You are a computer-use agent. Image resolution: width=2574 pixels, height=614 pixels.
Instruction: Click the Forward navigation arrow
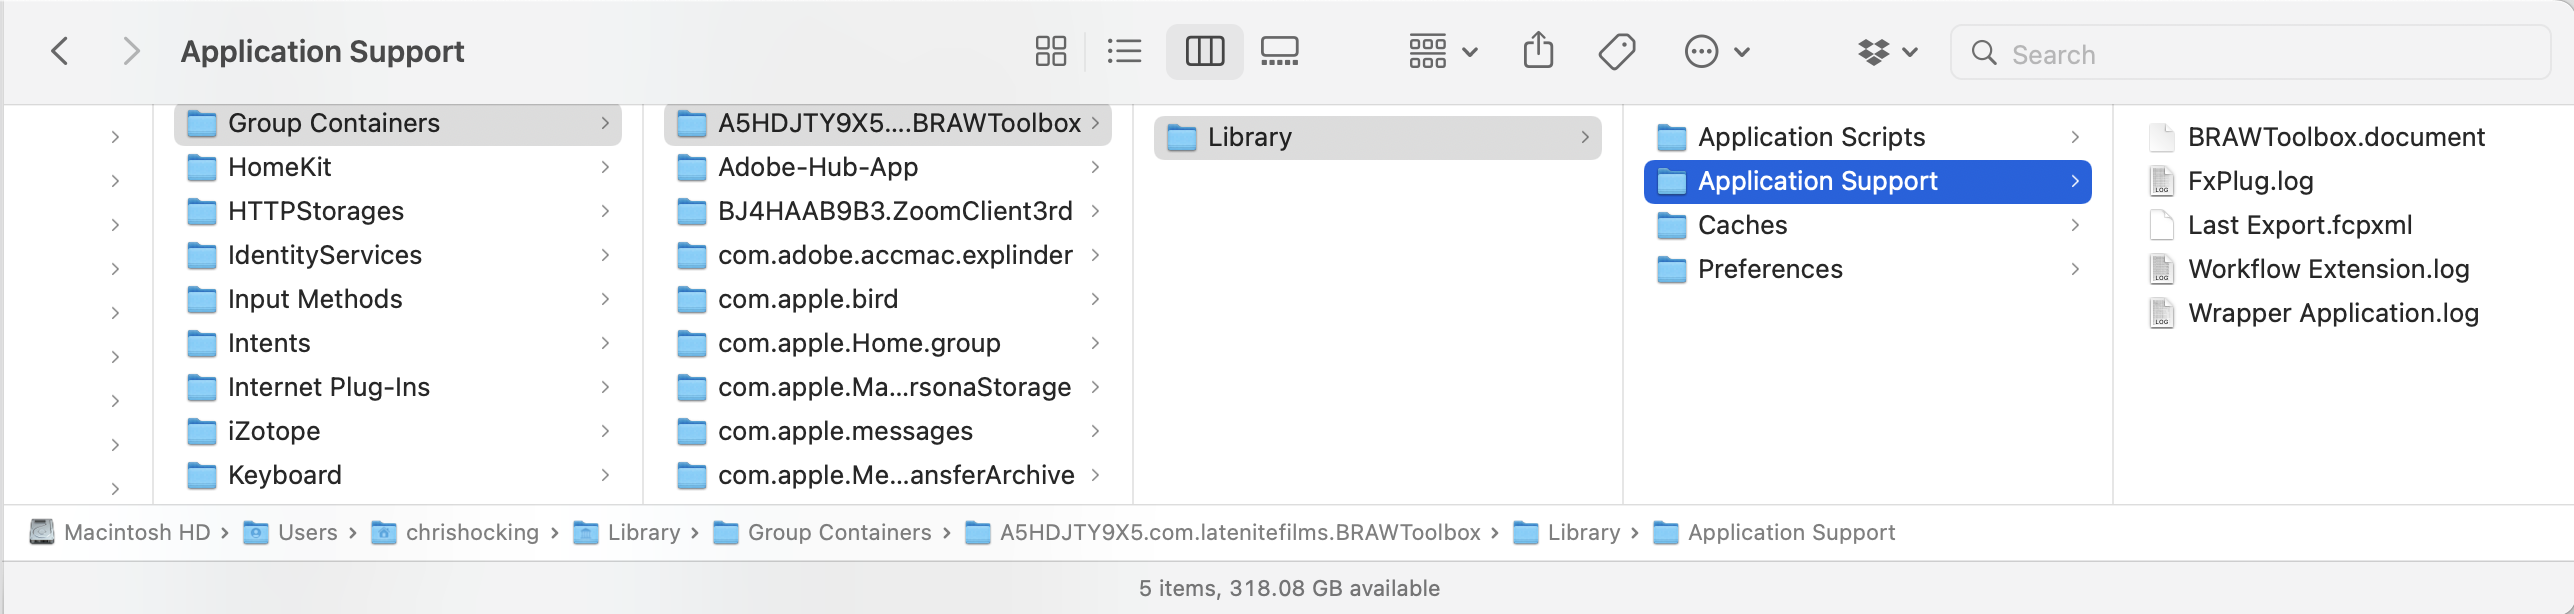(x=130, y=52)
